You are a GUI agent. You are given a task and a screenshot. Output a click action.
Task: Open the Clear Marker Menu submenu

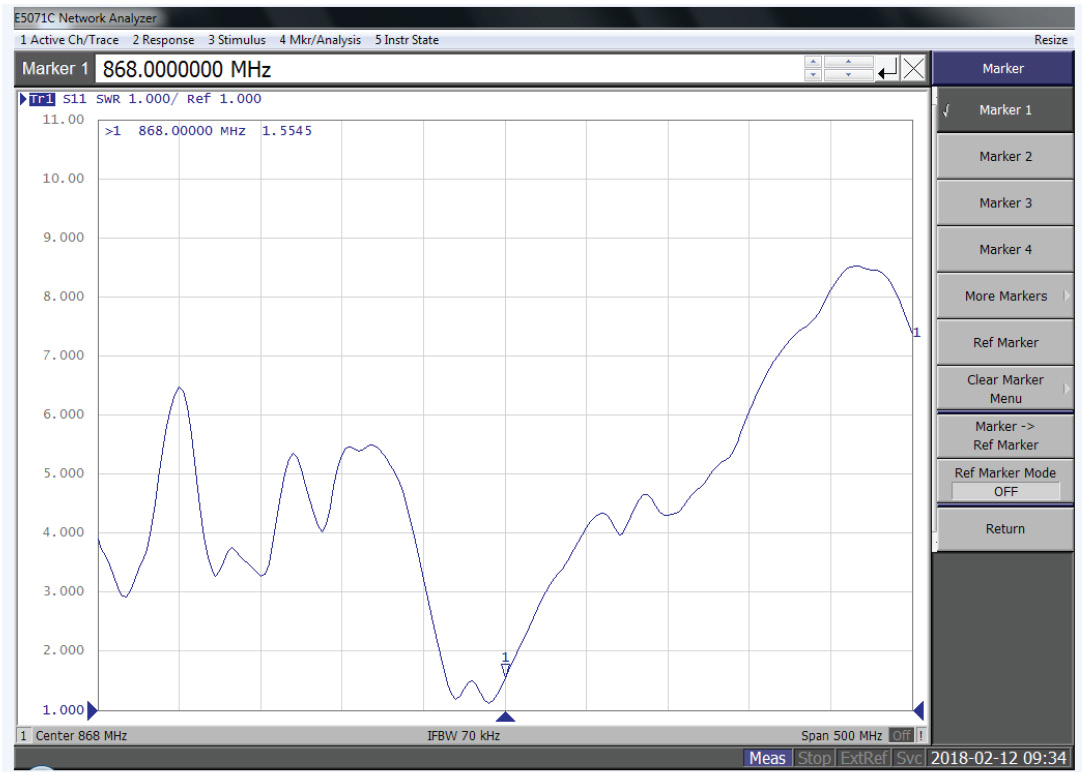1004,389
